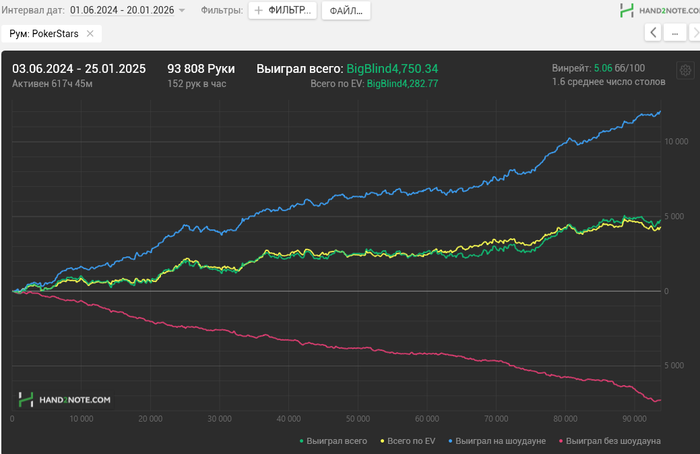Click the 50 000 x-axis label
Image resolution: width=700 pixels, height=454 pixels.
(358, 419)
